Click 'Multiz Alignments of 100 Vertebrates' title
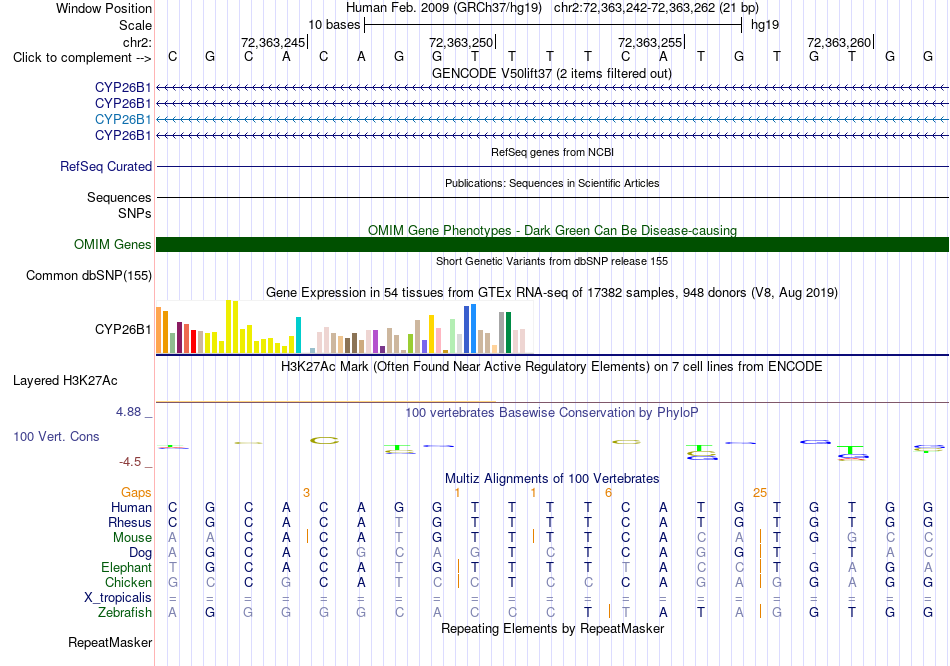Image resolution: width=950 pixels, height=666 pixels. click(552, 478)
